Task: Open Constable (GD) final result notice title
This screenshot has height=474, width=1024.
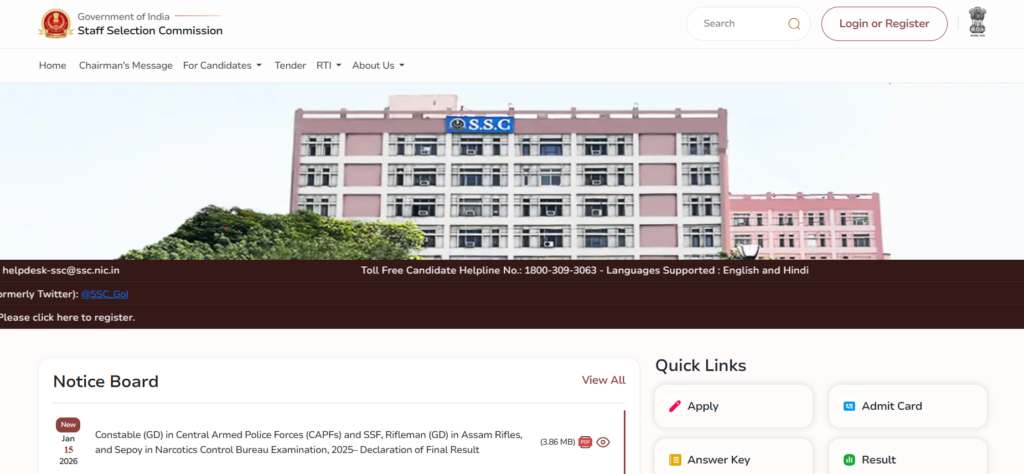Action: (x=308, y=442)
